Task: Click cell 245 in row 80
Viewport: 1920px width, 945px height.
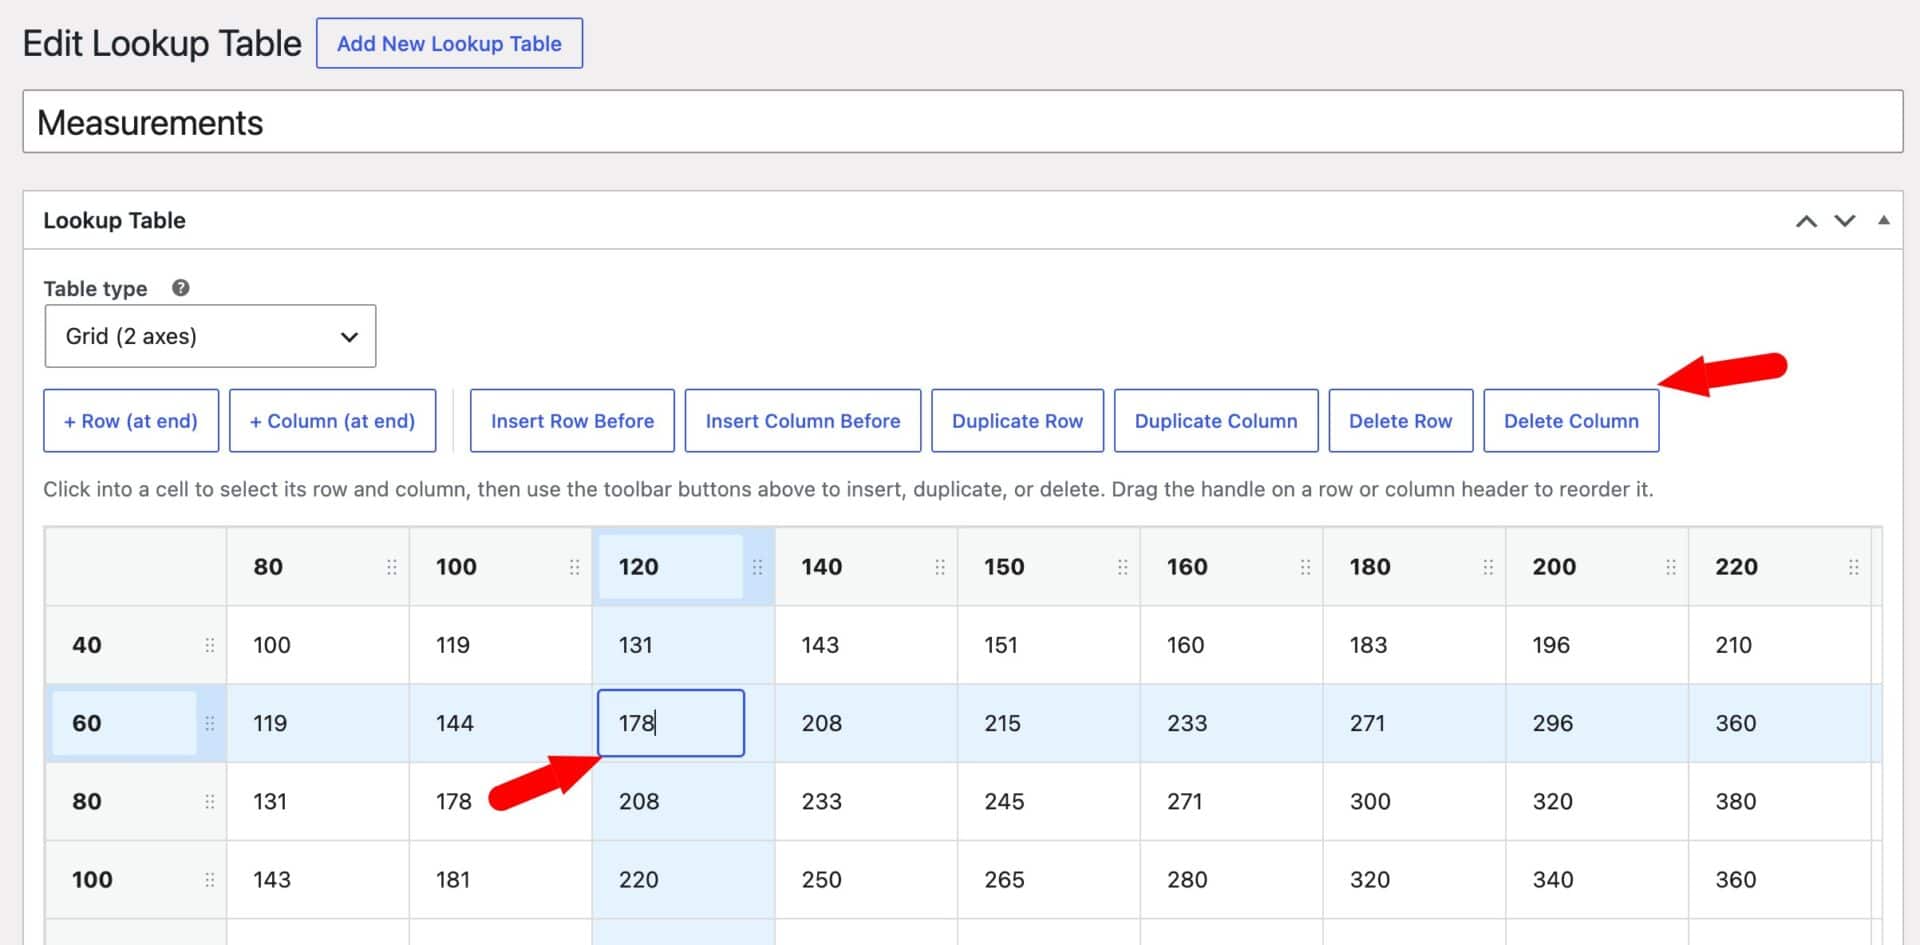Action: point(1049,801)
